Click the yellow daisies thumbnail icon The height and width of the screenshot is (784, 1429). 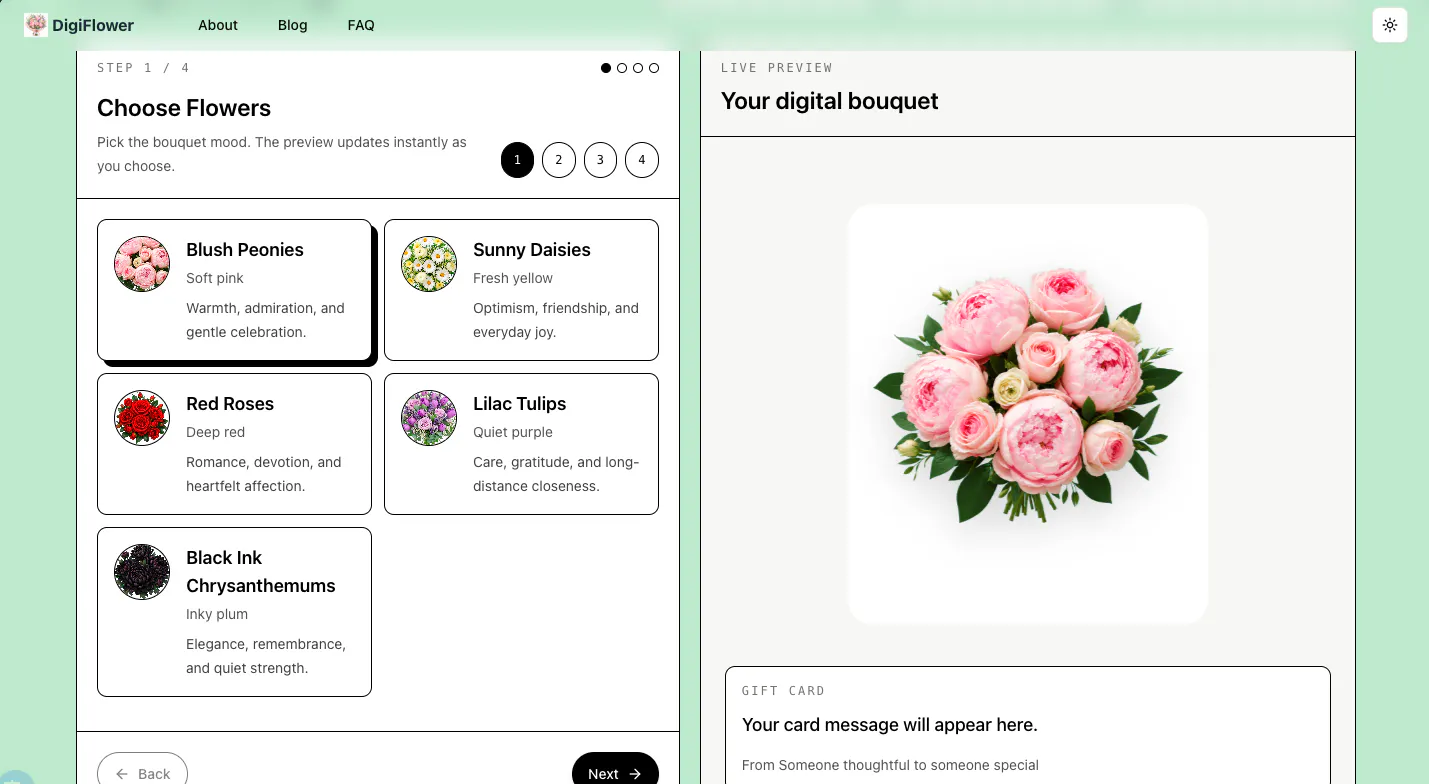coord(429,264)
